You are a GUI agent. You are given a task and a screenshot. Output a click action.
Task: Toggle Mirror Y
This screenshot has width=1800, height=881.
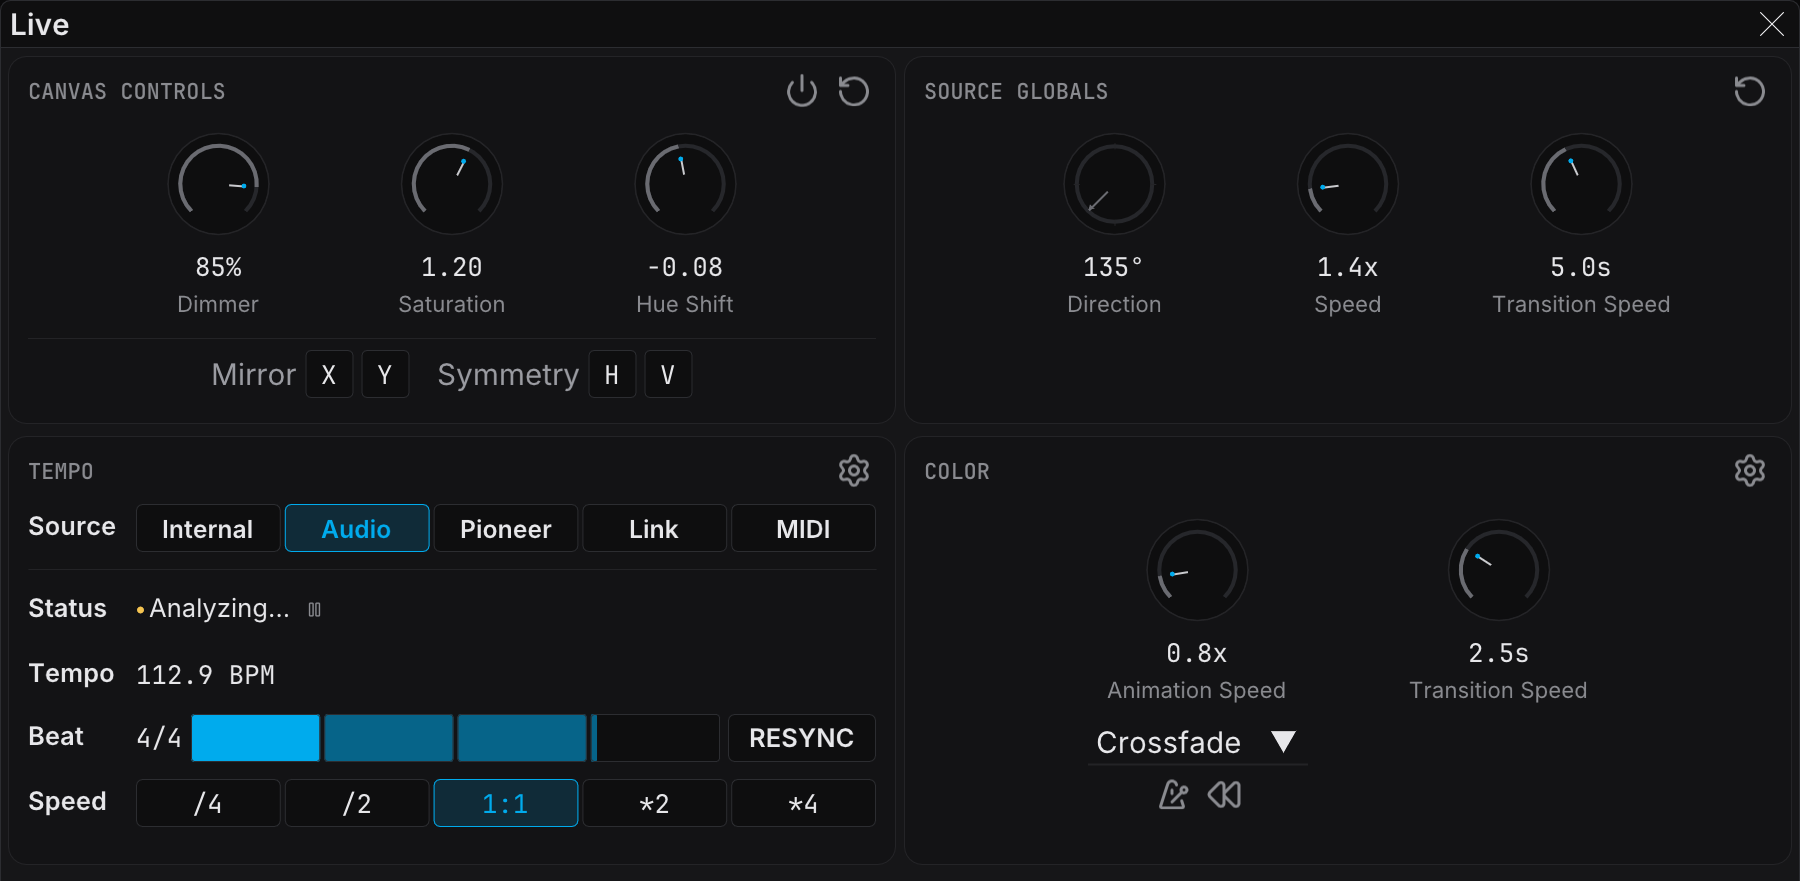click(x=385, y=374)
